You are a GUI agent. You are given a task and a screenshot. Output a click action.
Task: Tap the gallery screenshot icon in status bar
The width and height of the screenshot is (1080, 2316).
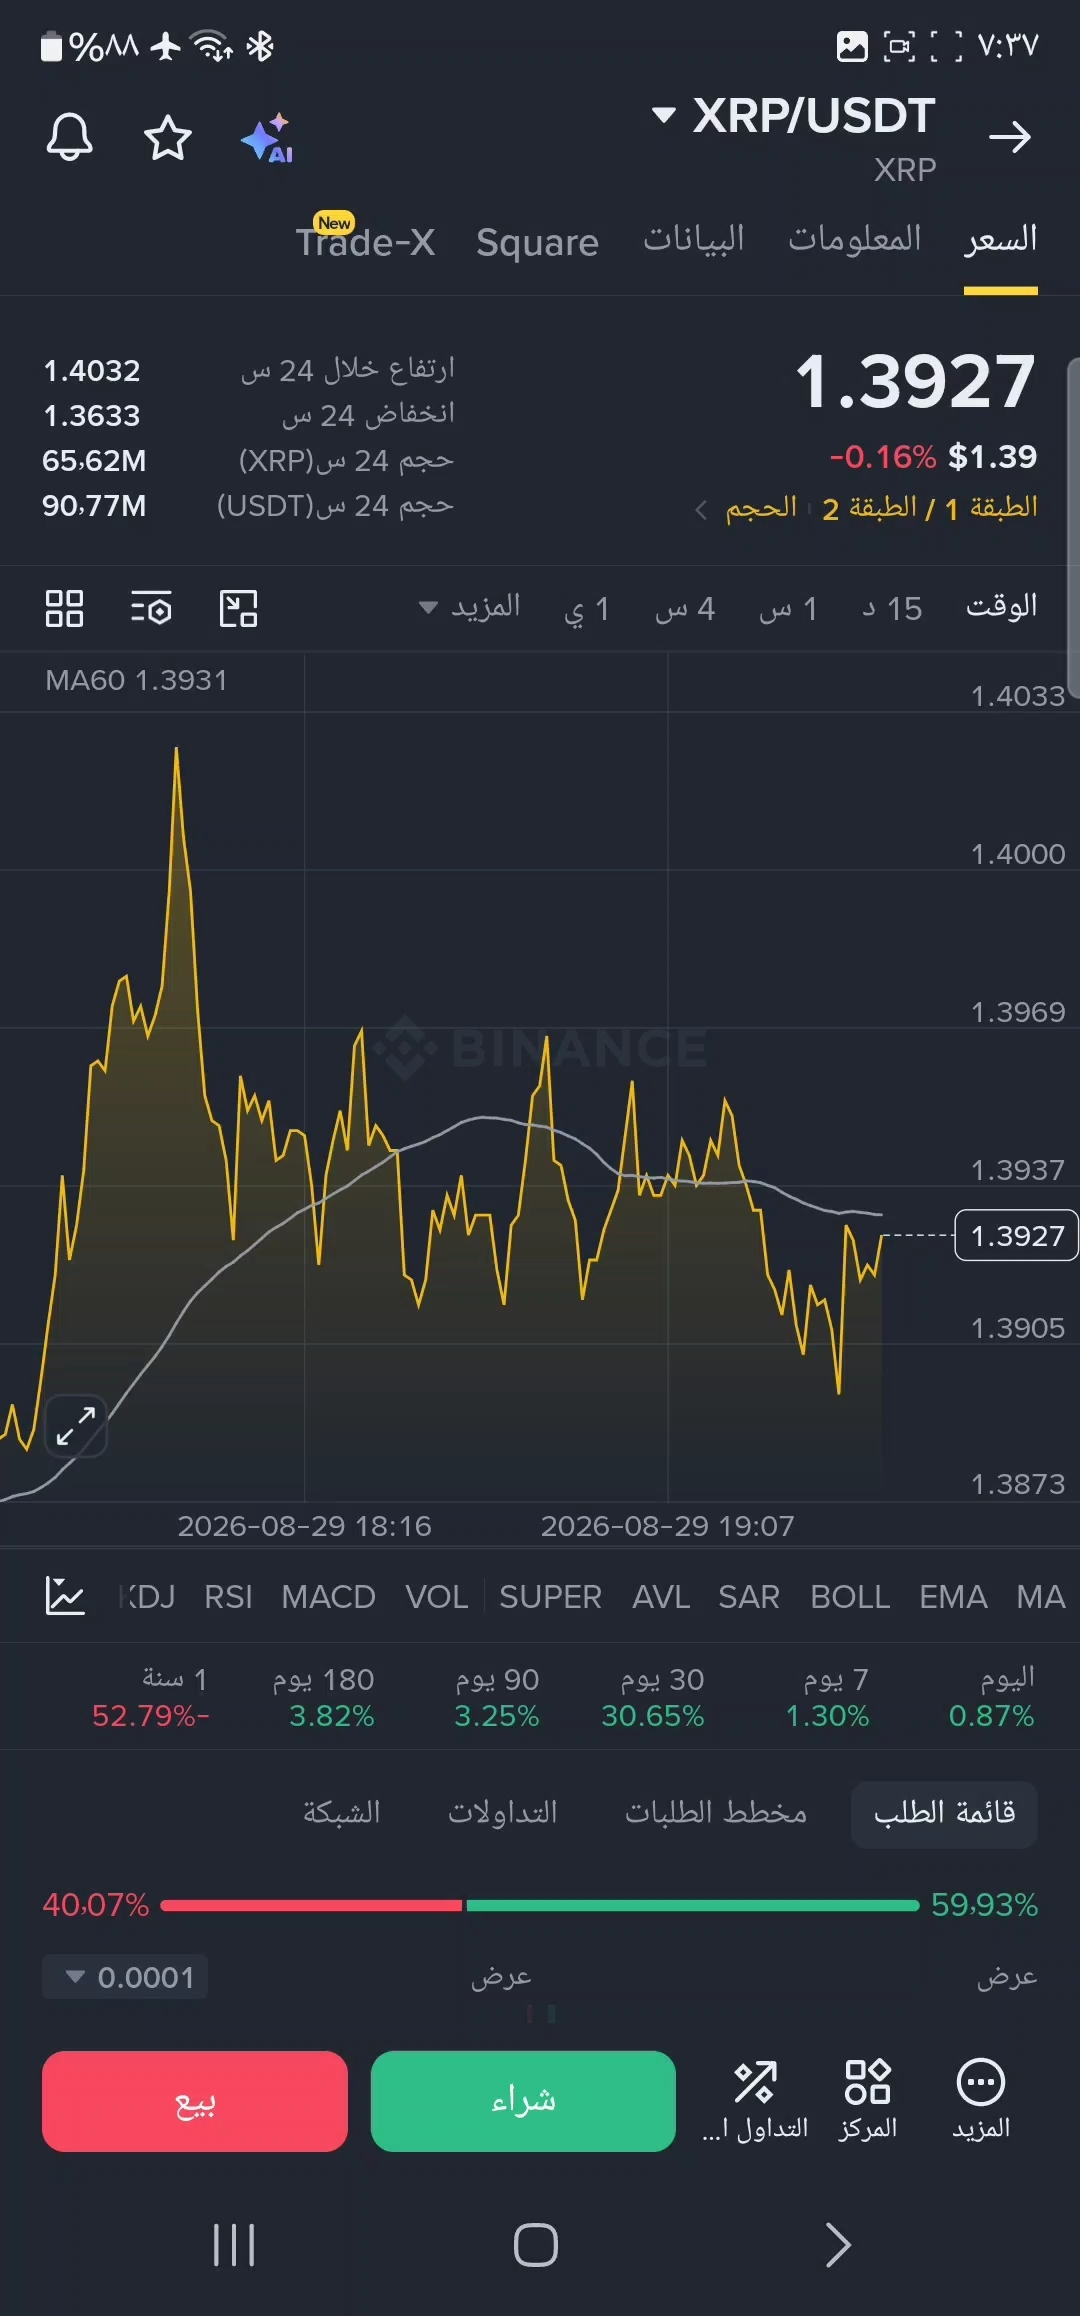tap(852, 46)
